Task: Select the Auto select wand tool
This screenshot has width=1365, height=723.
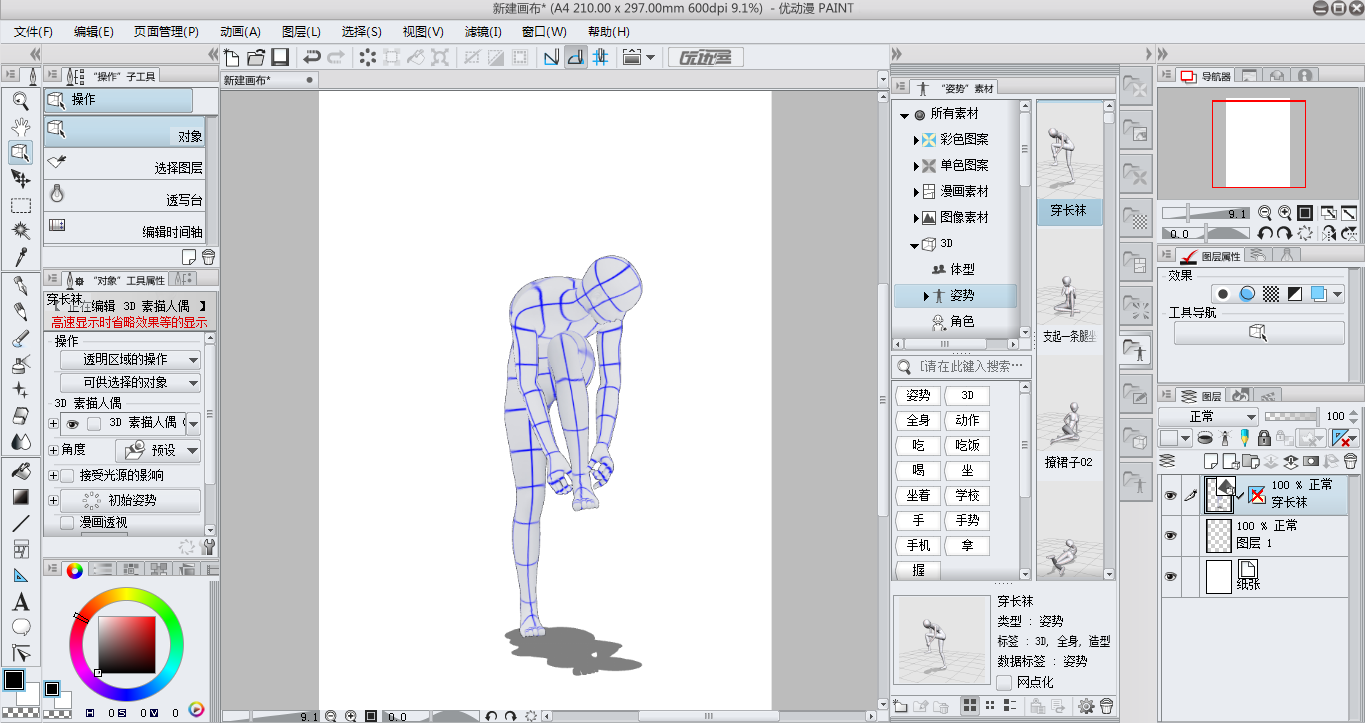Action: 20,231
